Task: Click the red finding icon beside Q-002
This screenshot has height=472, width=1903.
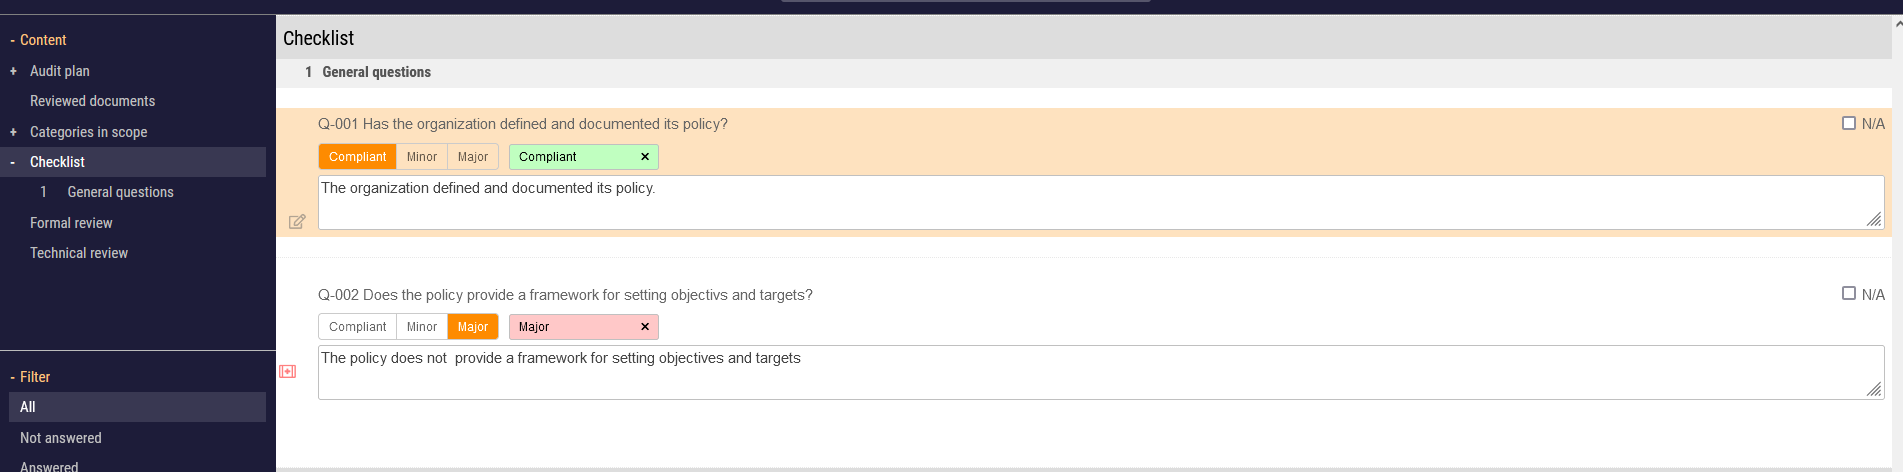Action: 288,371
